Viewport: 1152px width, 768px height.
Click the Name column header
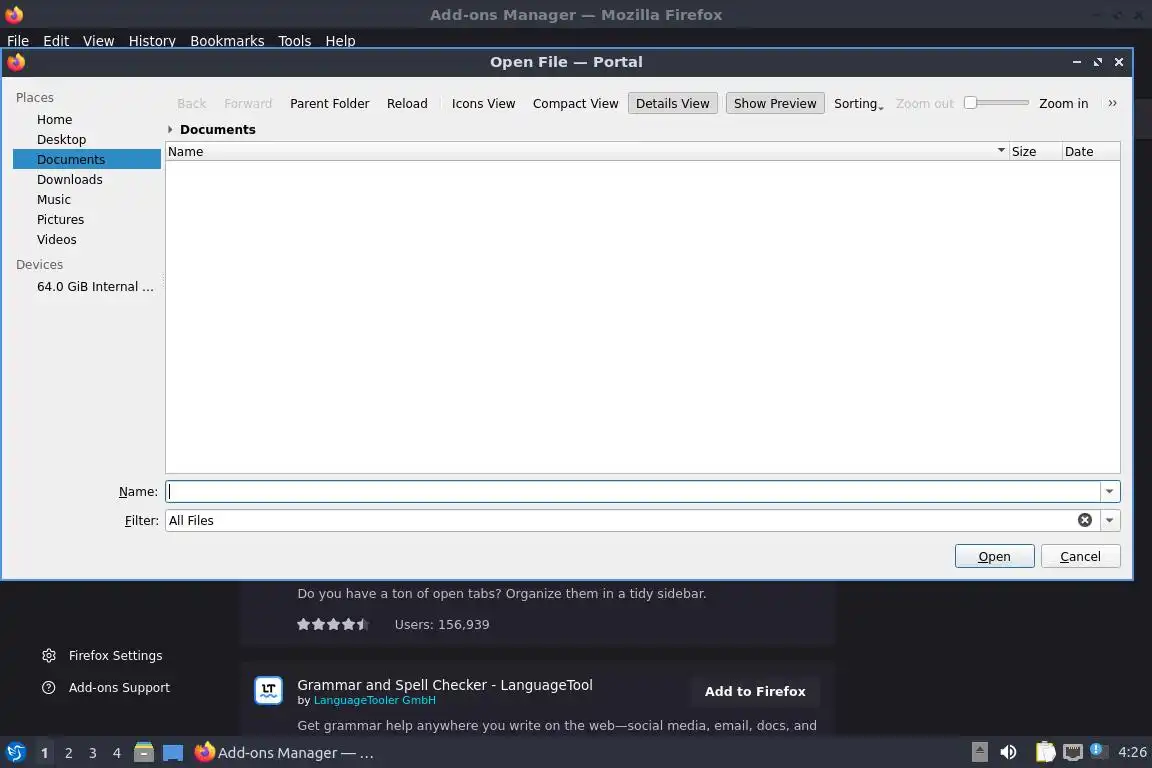[x=587, y=151]
